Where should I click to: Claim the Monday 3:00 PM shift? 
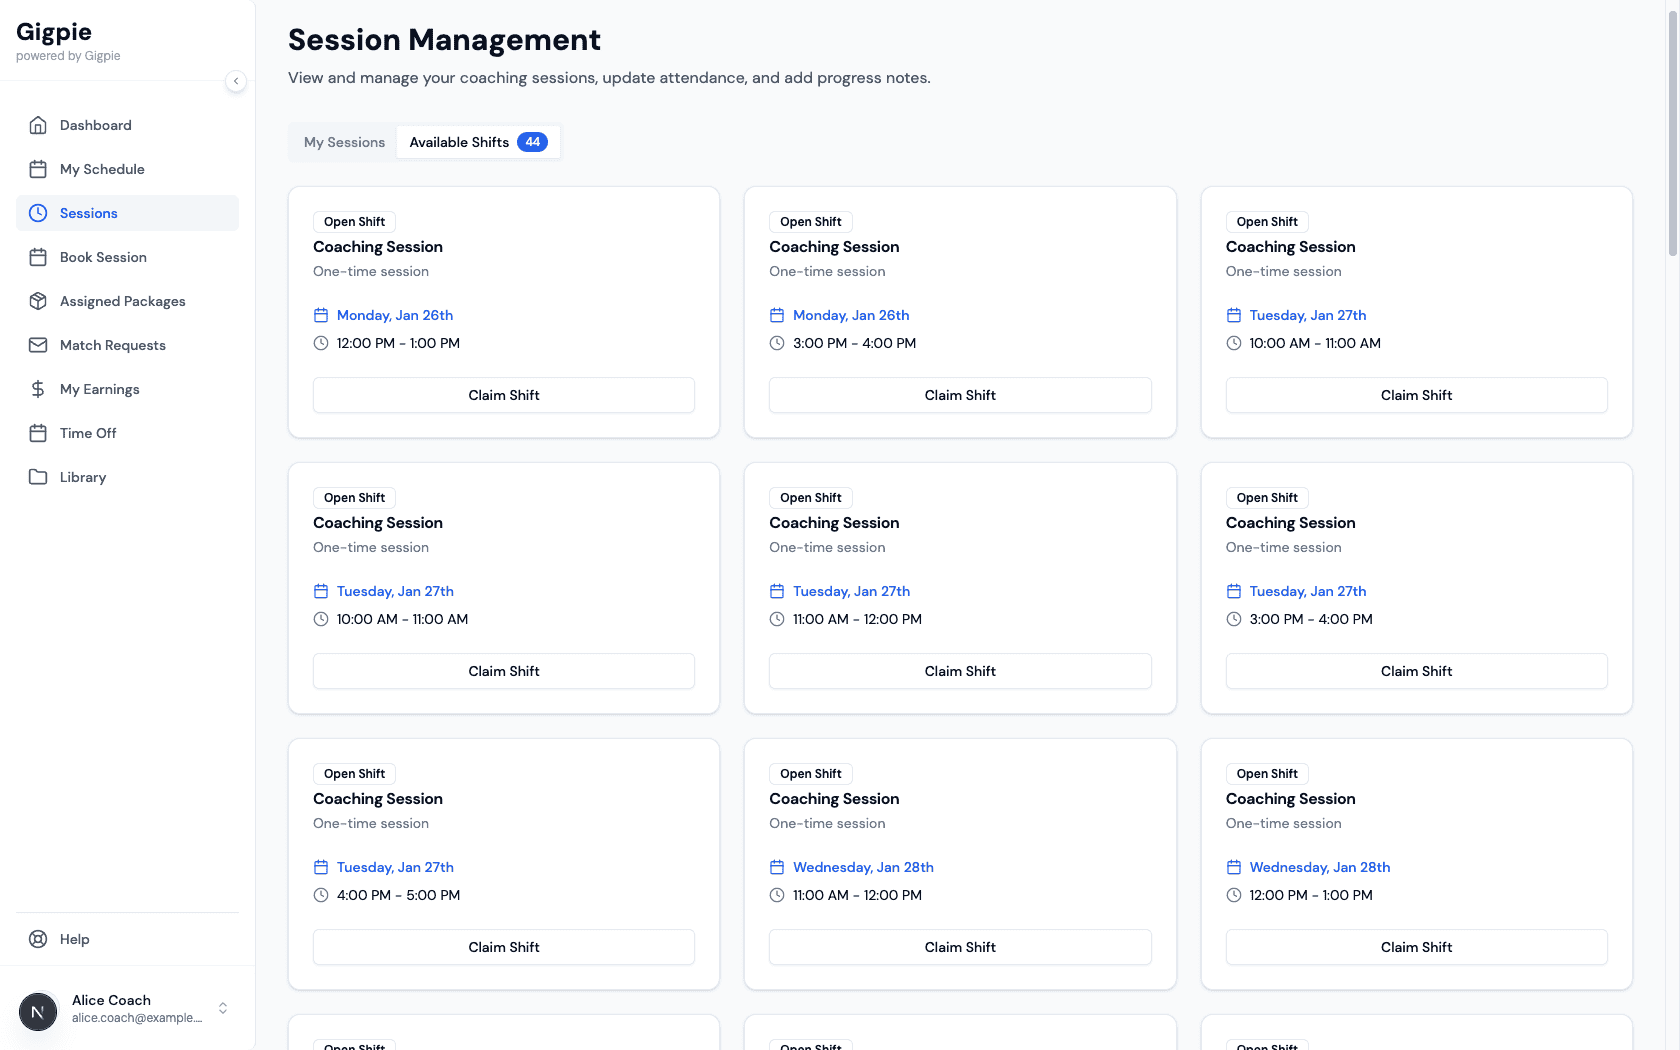coord(959,395)
